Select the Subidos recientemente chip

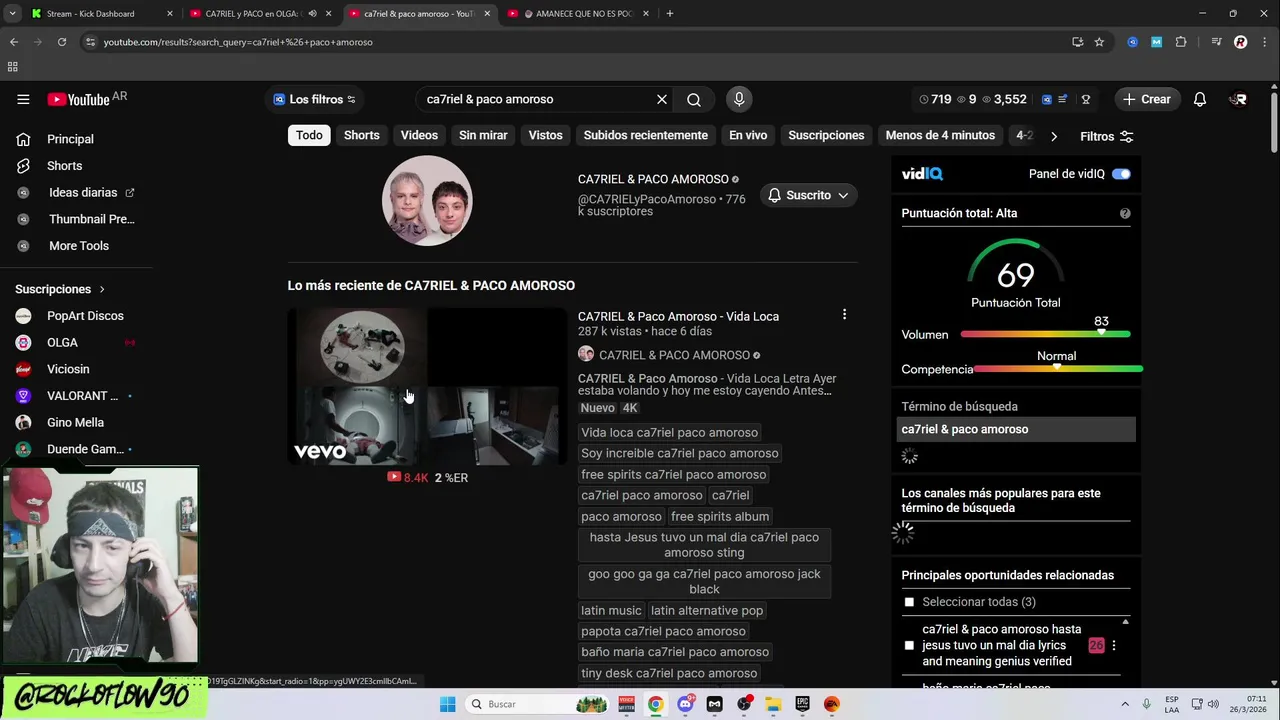pyautogui.click(x=646, y=135)
